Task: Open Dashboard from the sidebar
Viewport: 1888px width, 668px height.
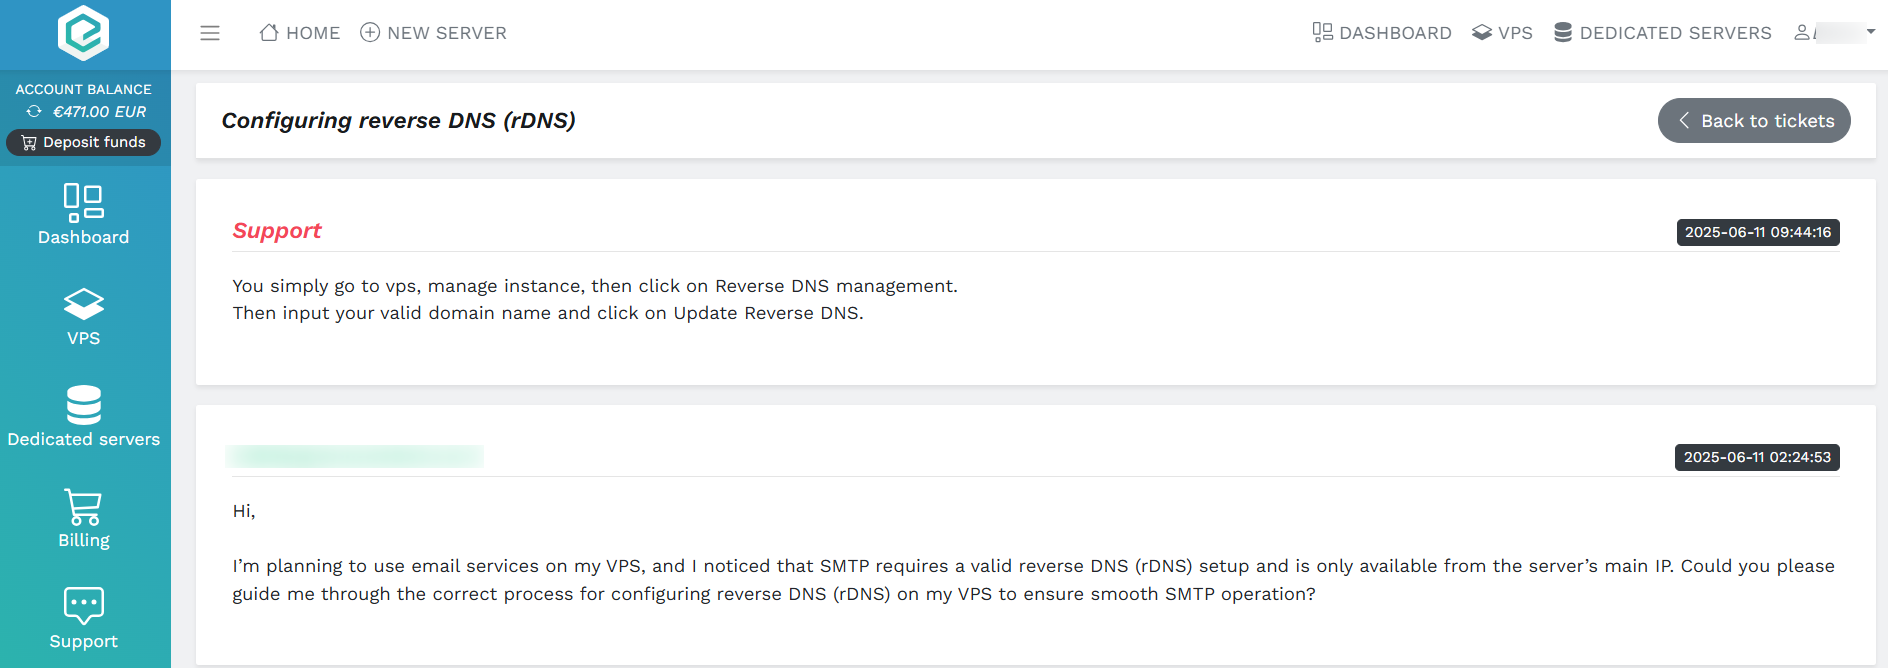Action: [x=84, y=215]
